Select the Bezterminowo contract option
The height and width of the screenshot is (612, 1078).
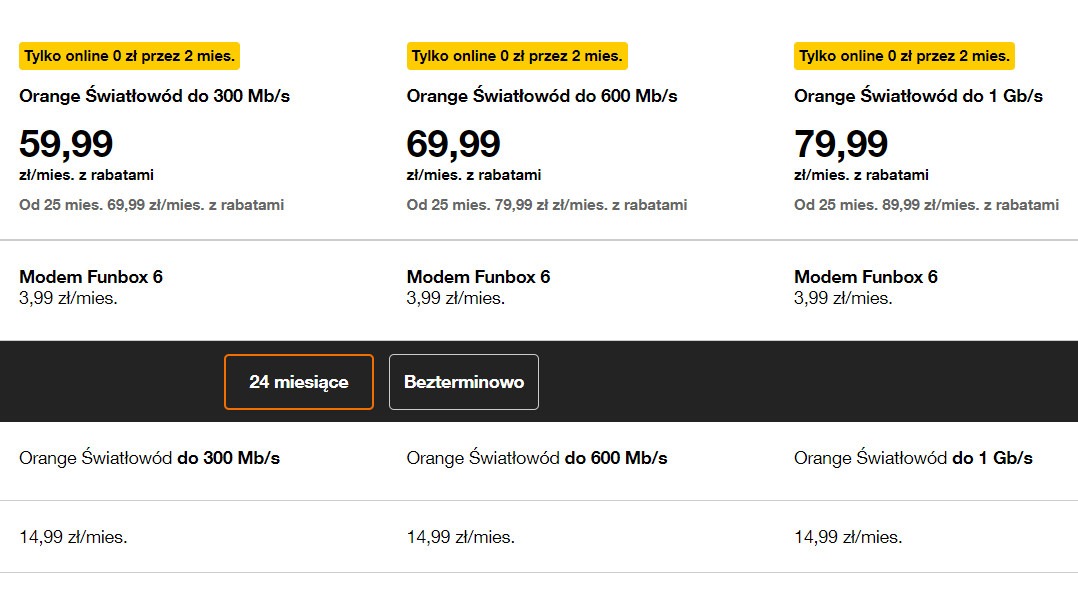point(463,381)
